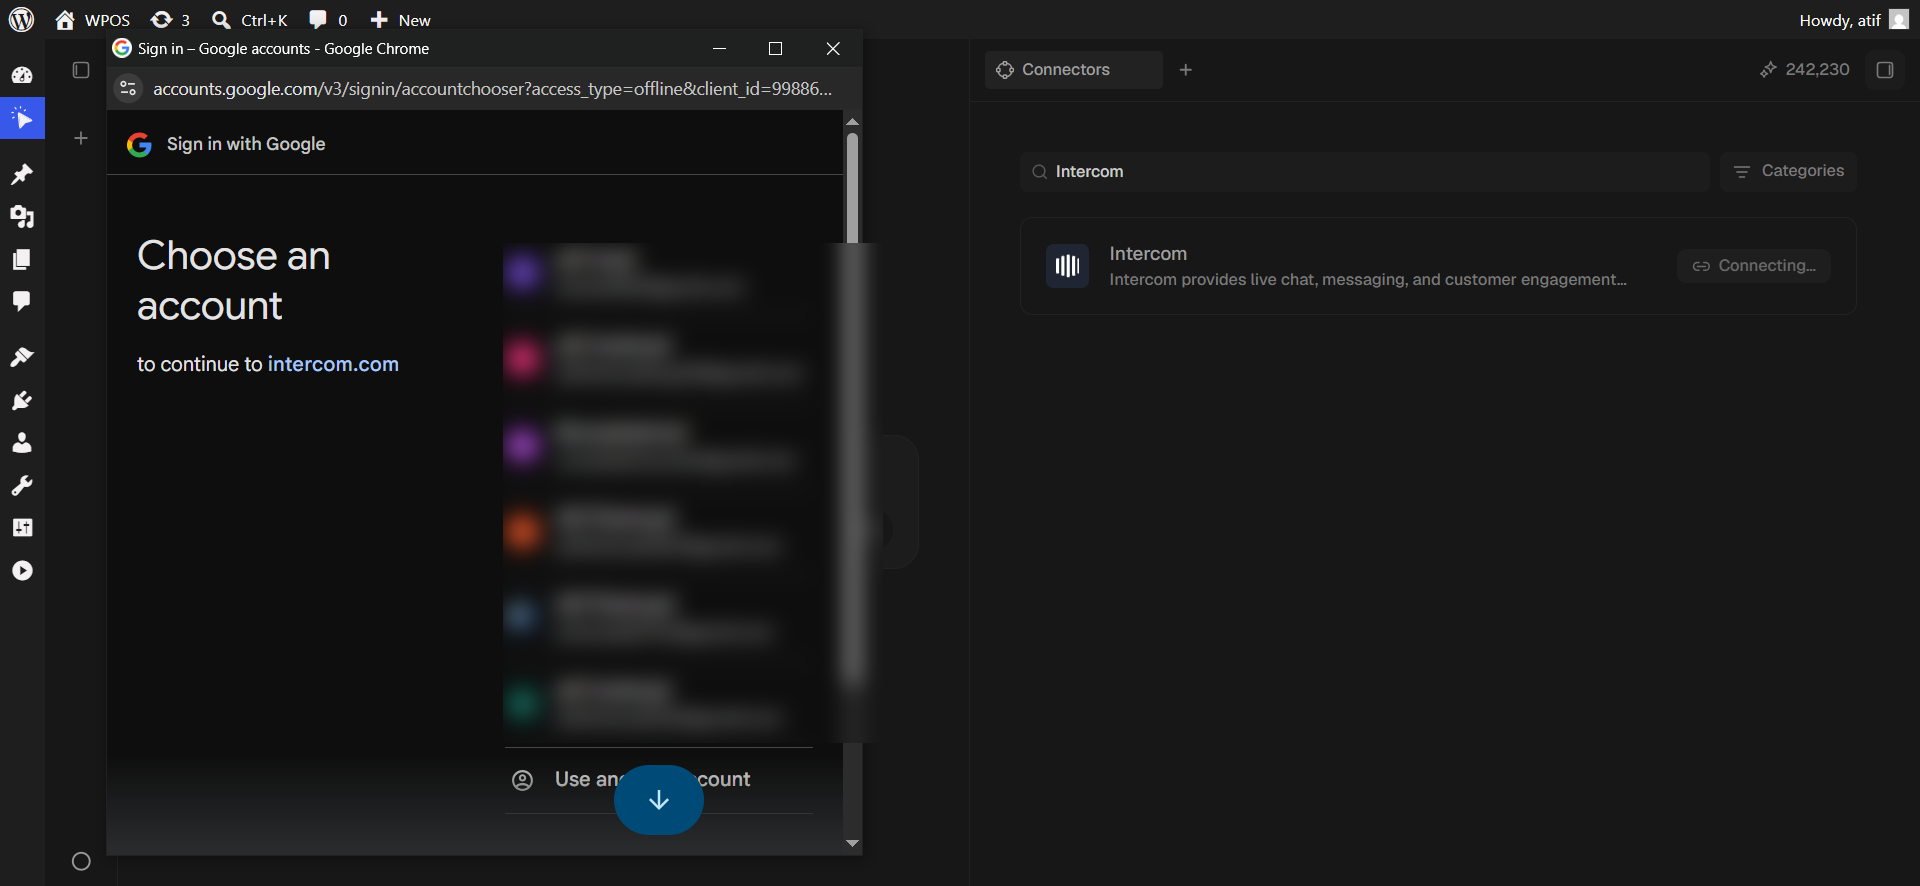Open the Media sidebar icon
The width and height of the screenshot is (1920, 886).
(x=22, y=217)
